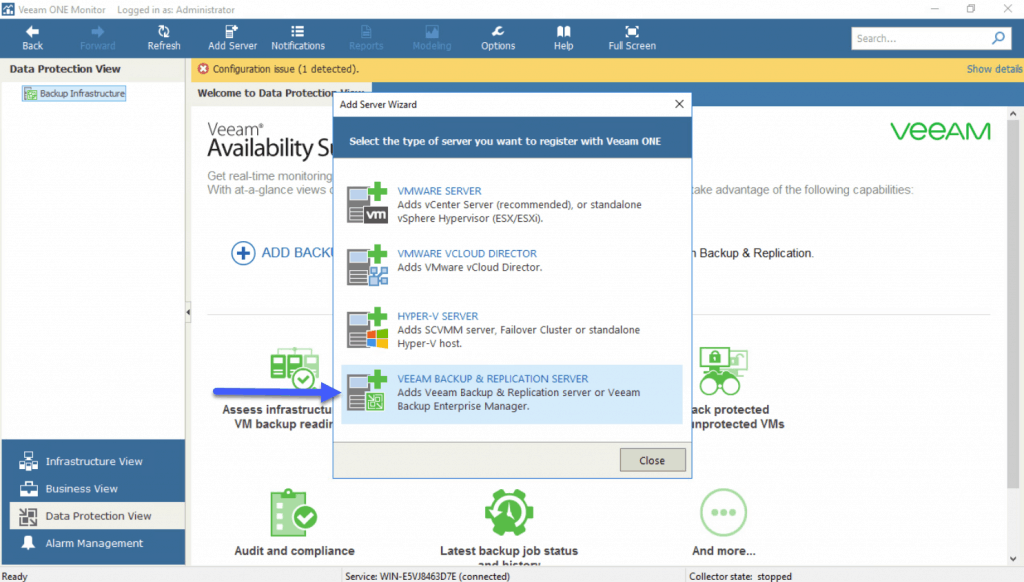Select the Hyper-V Server option

(438, 316)
